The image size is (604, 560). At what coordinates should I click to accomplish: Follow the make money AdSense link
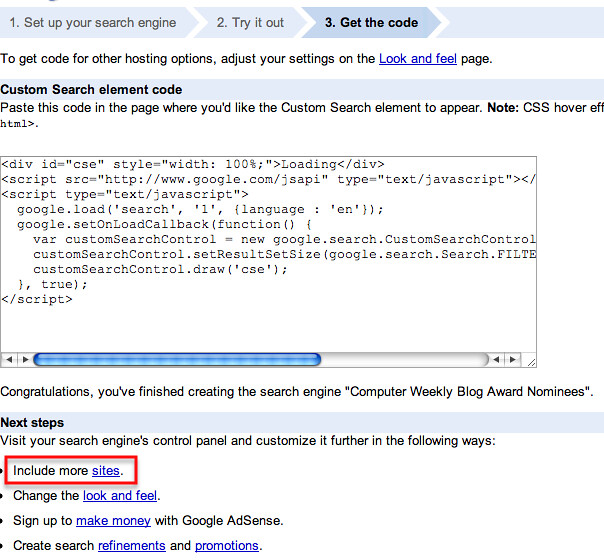(113, 520)
